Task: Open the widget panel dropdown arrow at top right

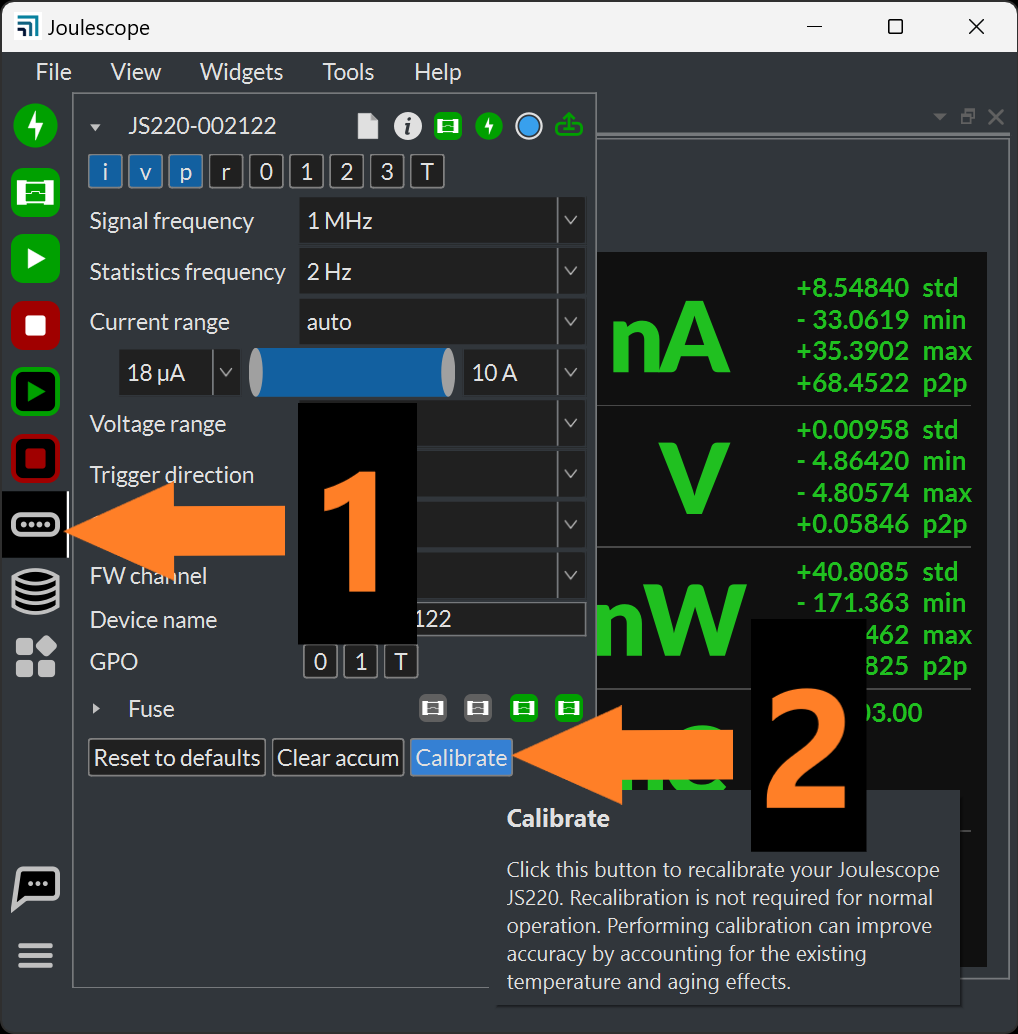Action: point(940,117)
